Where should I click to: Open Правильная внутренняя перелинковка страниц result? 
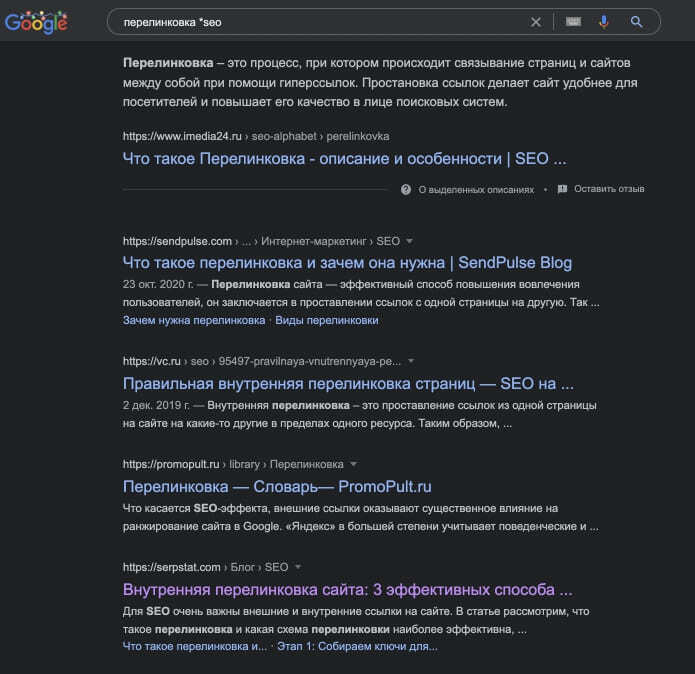(348, 383)
